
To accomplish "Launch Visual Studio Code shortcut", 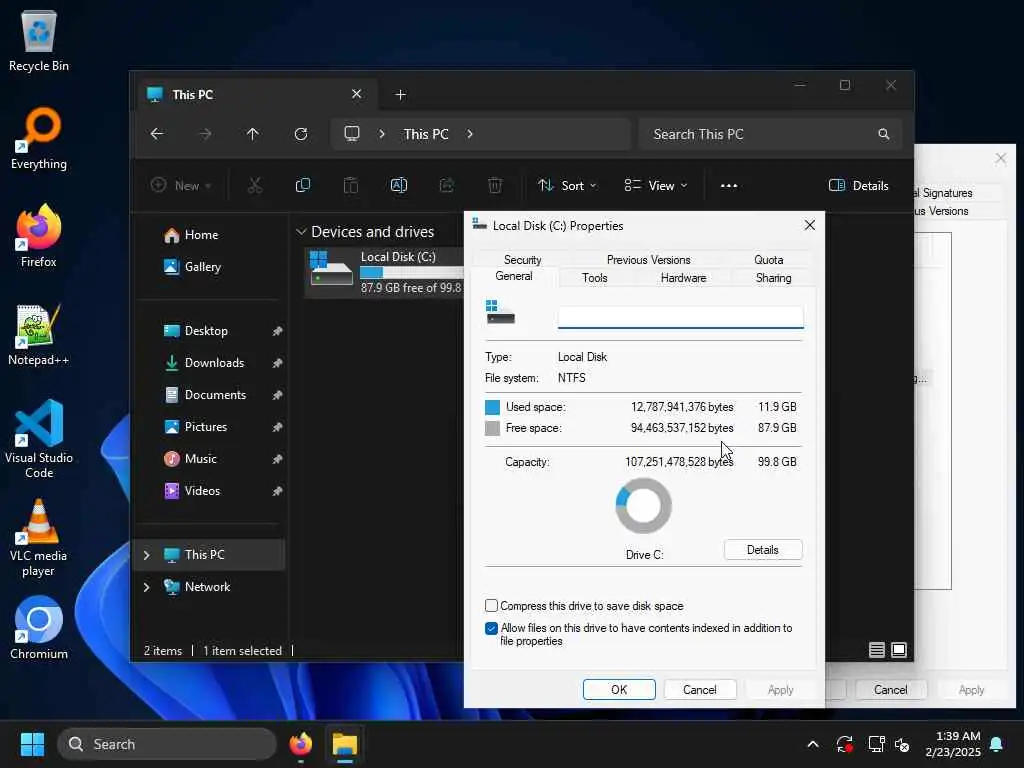I will pos(39,439).
